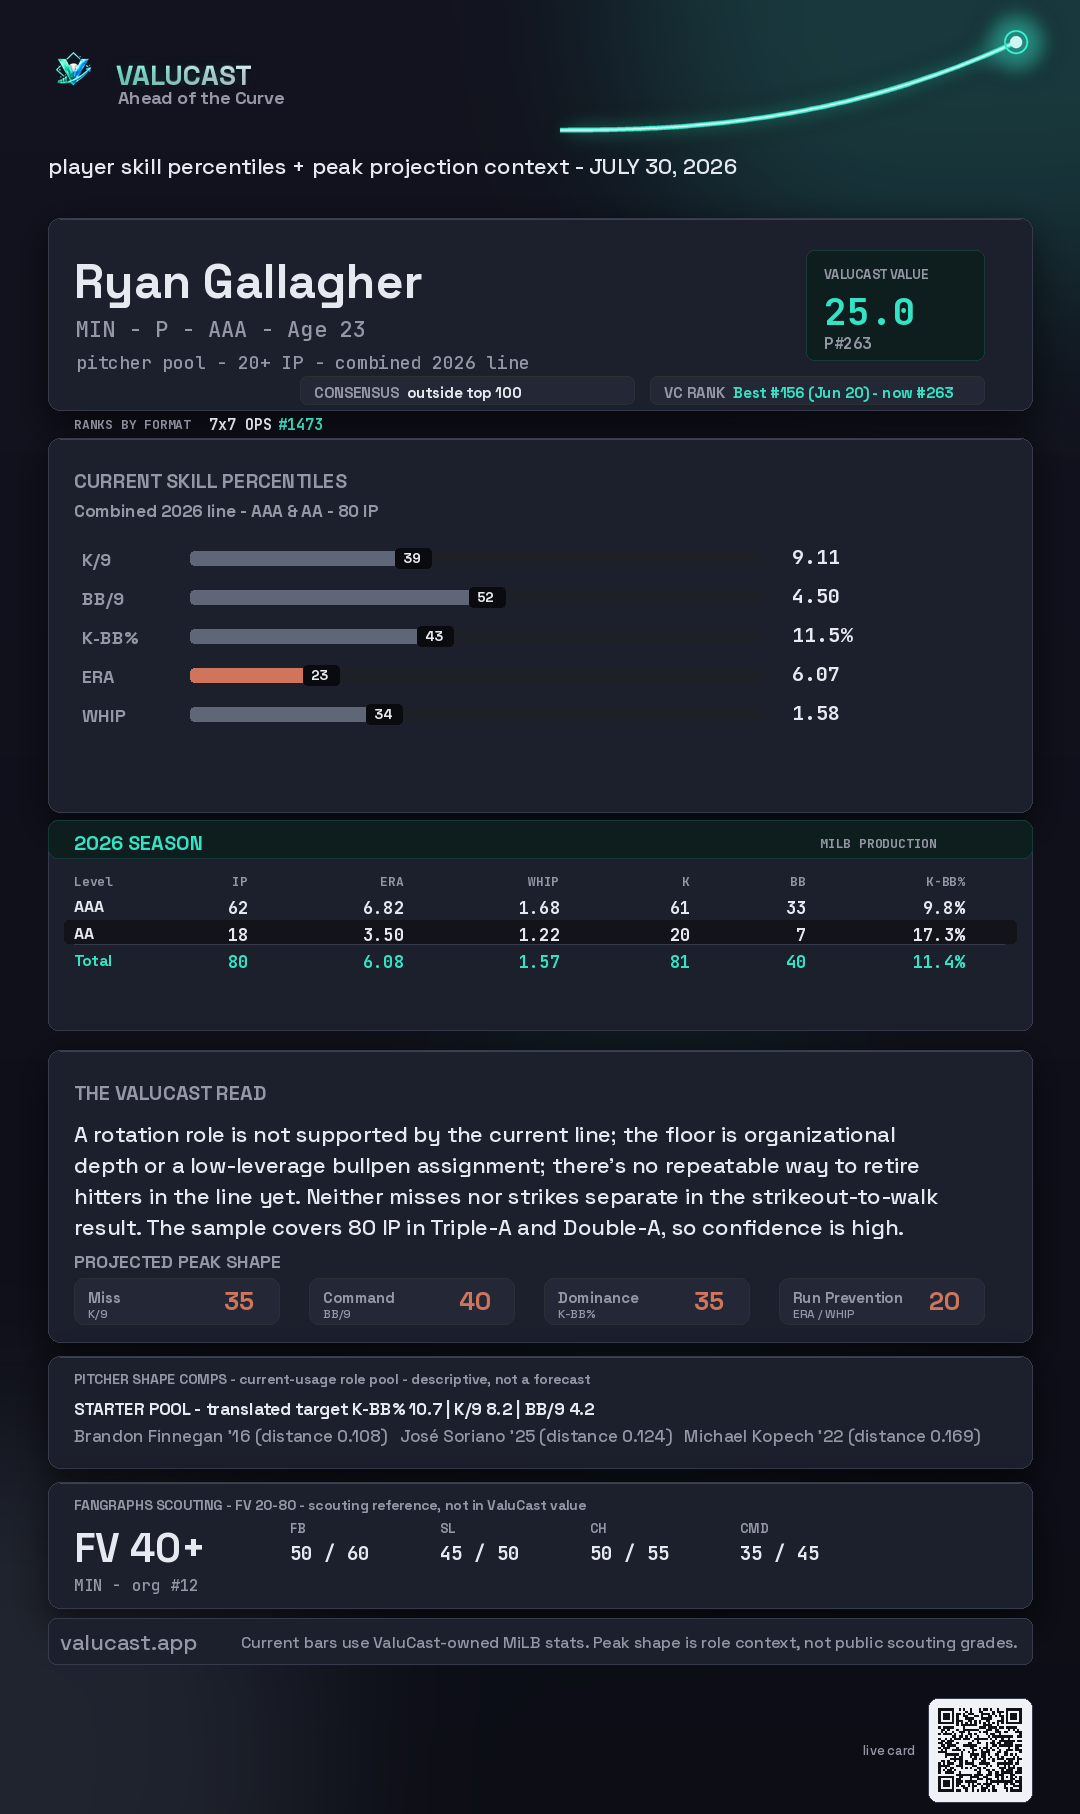Open the live card QR code
The height and width of the screenshot is (1814, 1080).
point(980,1750)
